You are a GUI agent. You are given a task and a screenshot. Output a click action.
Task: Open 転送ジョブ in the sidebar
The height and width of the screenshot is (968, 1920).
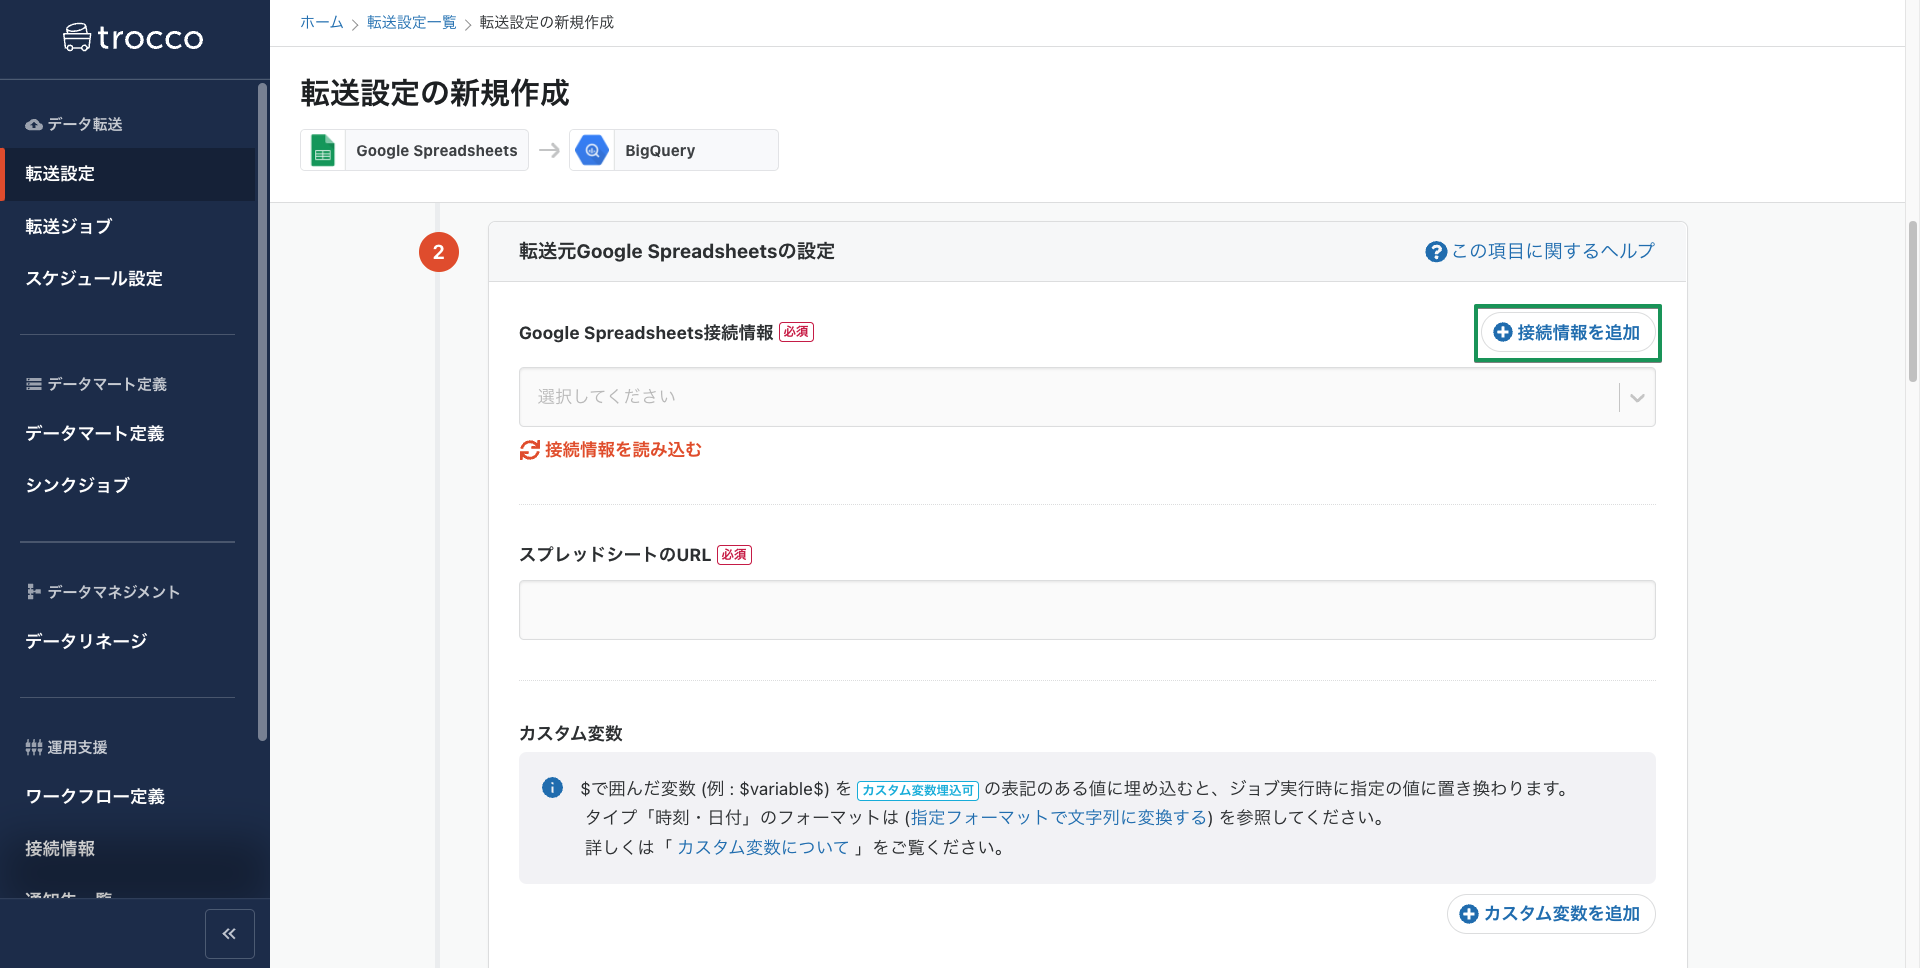coord(128,227)
